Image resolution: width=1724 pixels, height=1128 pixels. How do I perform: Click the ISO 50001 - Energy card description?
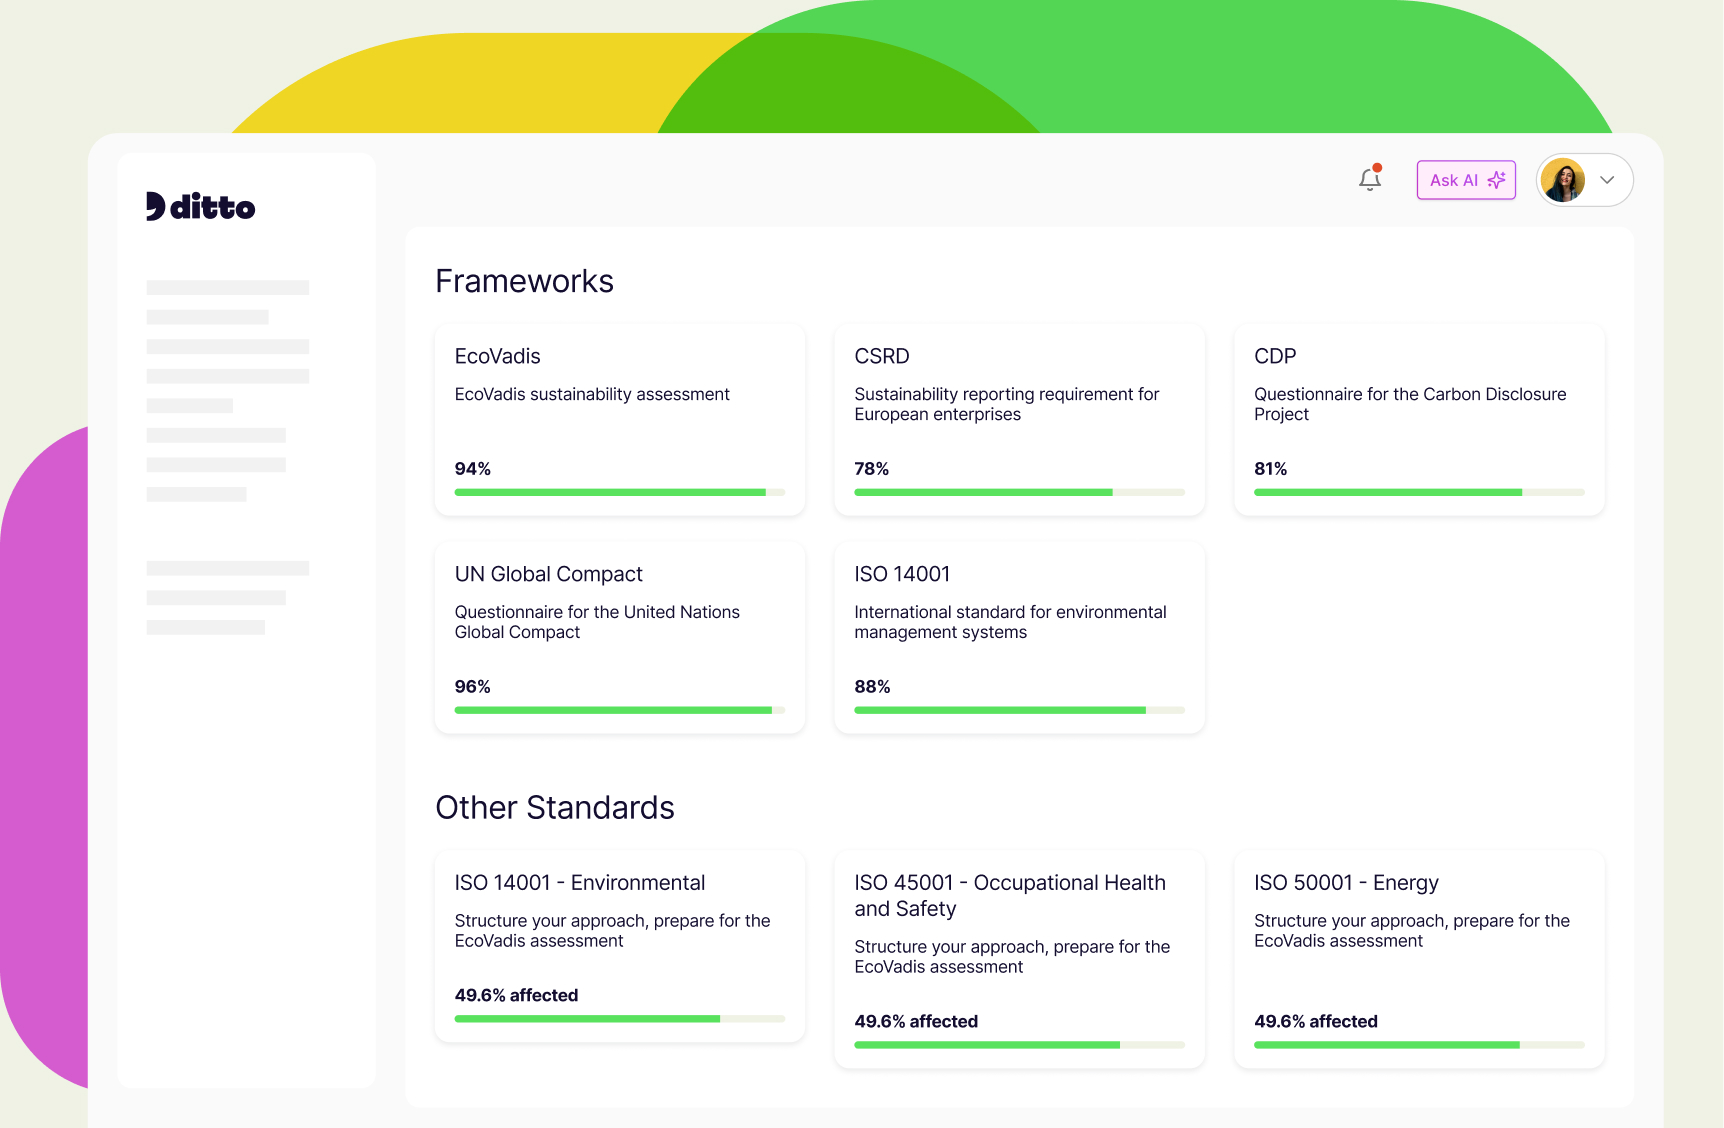click(x=1412, y=931)
